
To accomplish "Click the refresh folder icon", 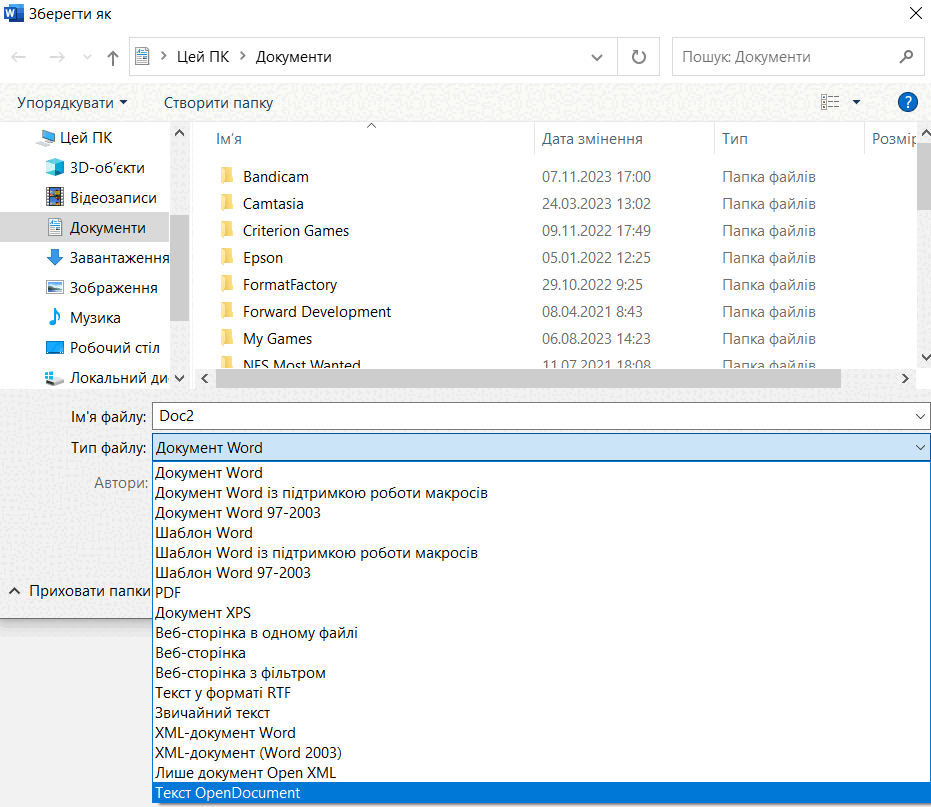I will [638, 57].
